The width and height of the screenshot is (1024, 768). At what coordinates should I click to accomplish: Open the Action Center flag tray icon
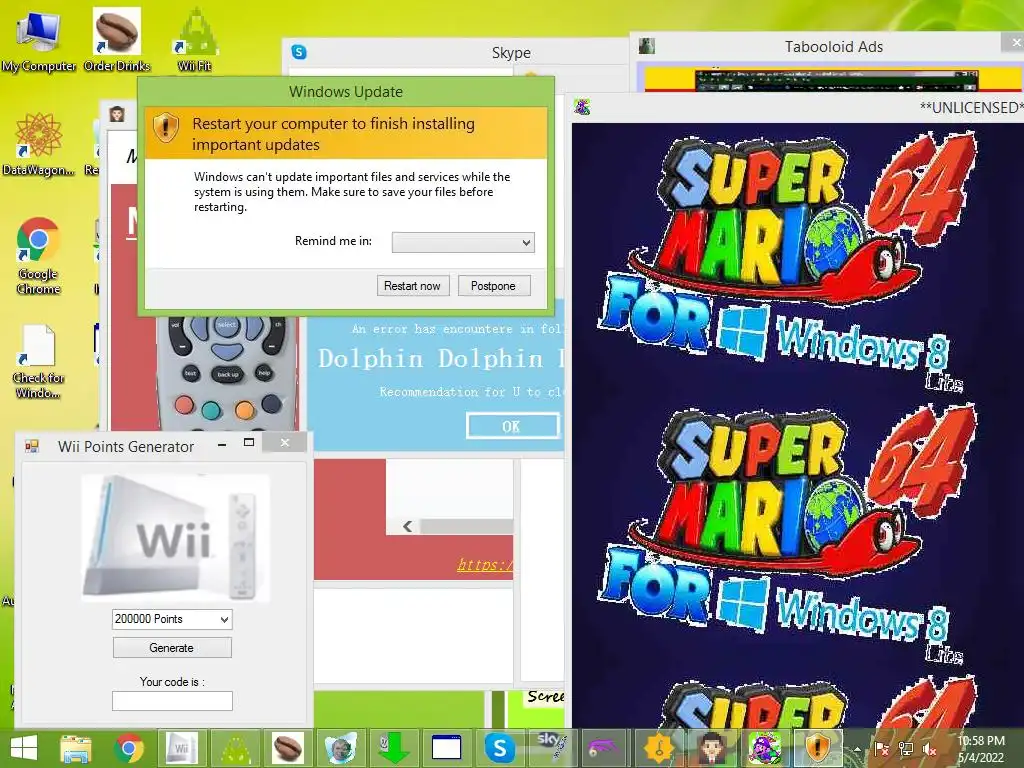[881, 750]
